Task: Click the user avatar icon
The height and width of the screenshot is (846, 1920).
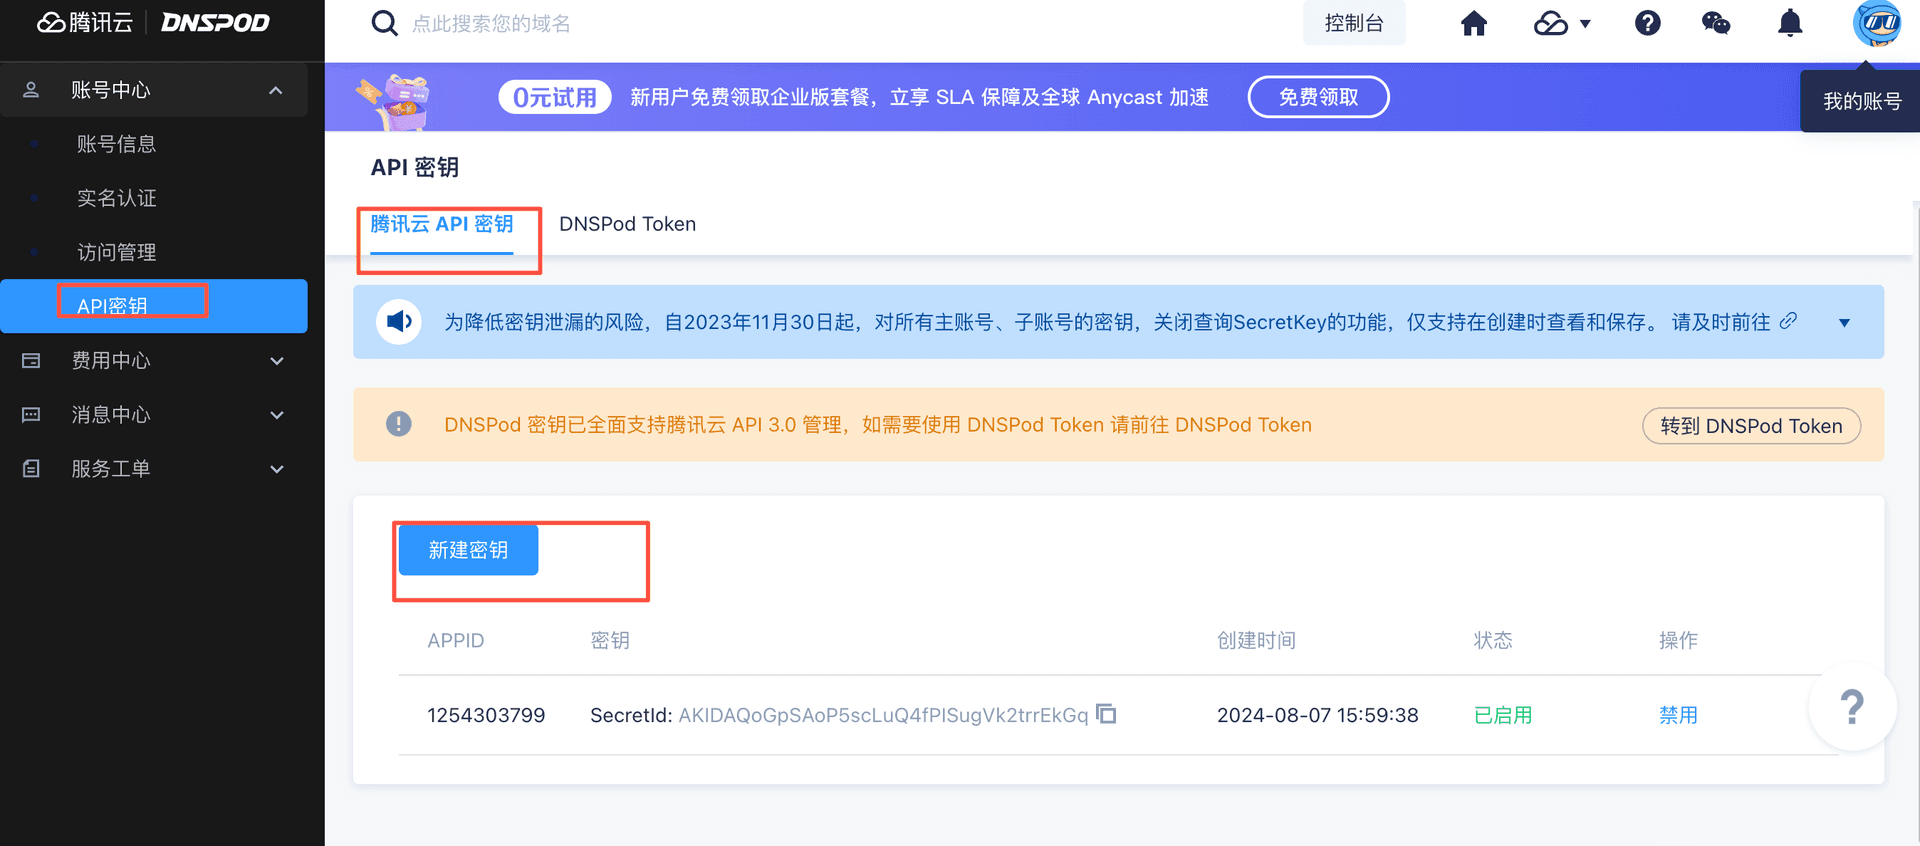Action: click(1877, 23)
